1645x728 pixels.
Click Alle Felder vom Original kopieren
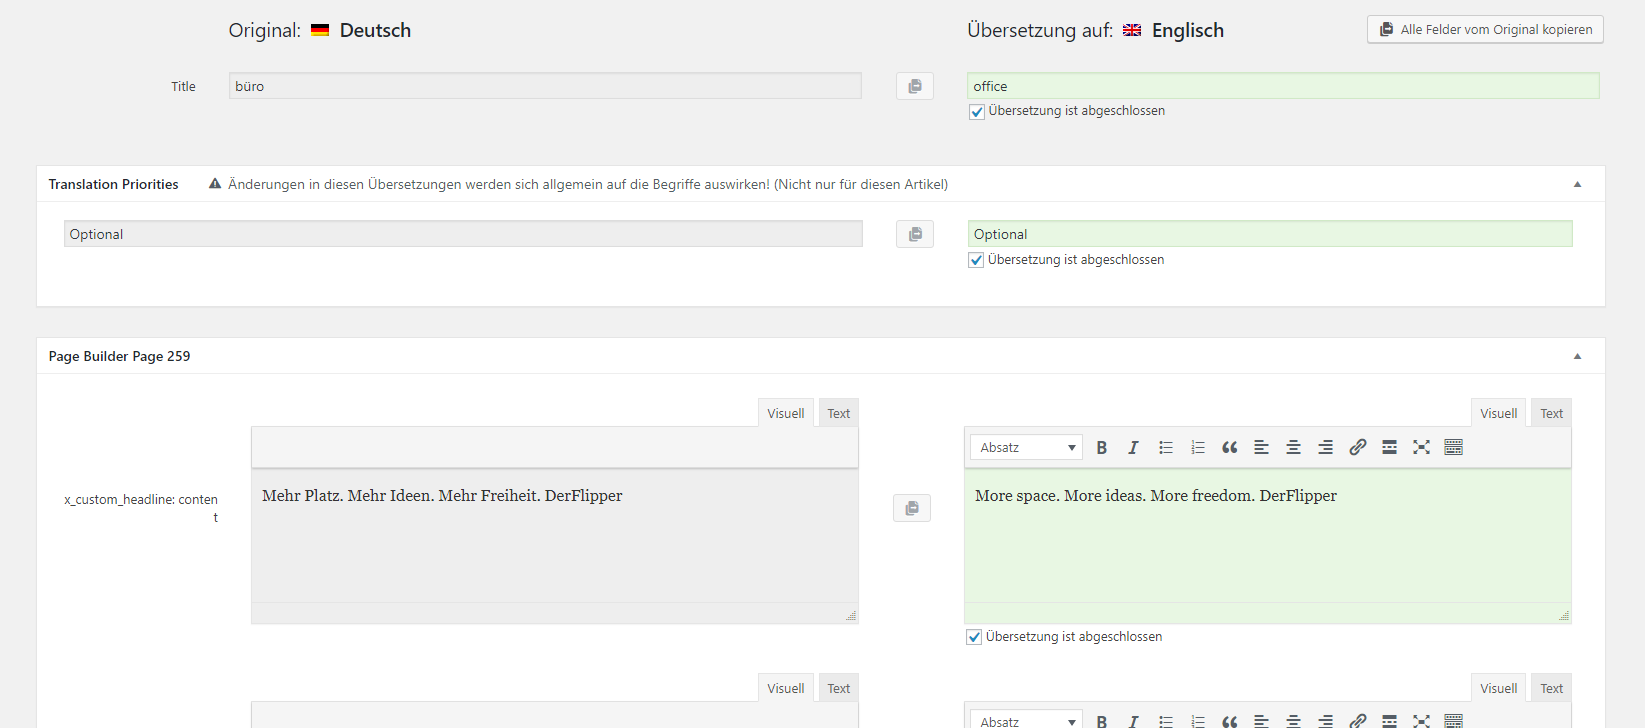(x=1485, y=29)
